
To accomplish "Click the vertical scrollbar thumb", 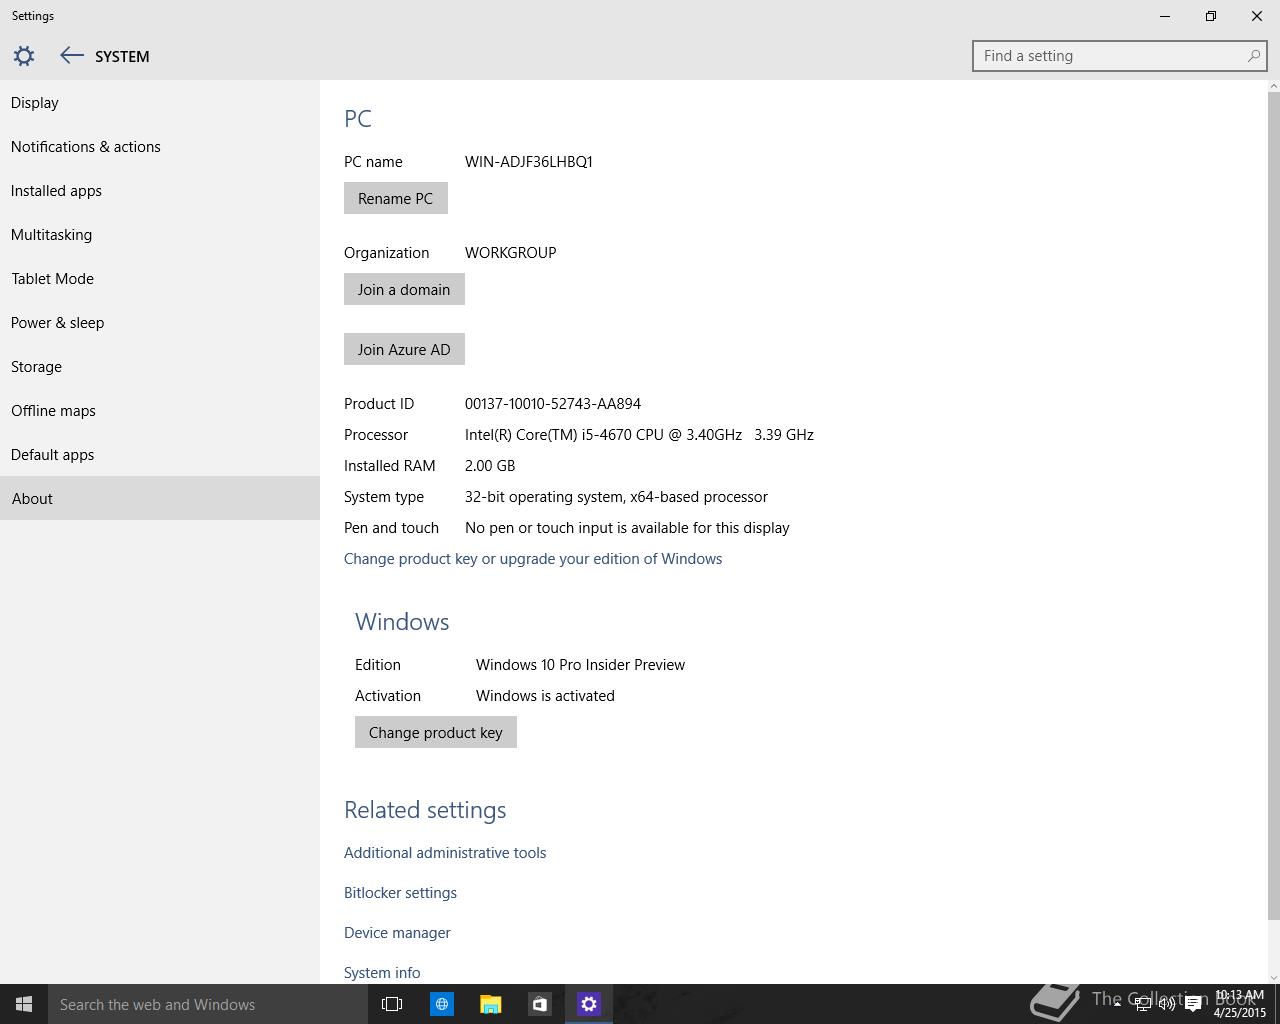I will pos(1273,506).
